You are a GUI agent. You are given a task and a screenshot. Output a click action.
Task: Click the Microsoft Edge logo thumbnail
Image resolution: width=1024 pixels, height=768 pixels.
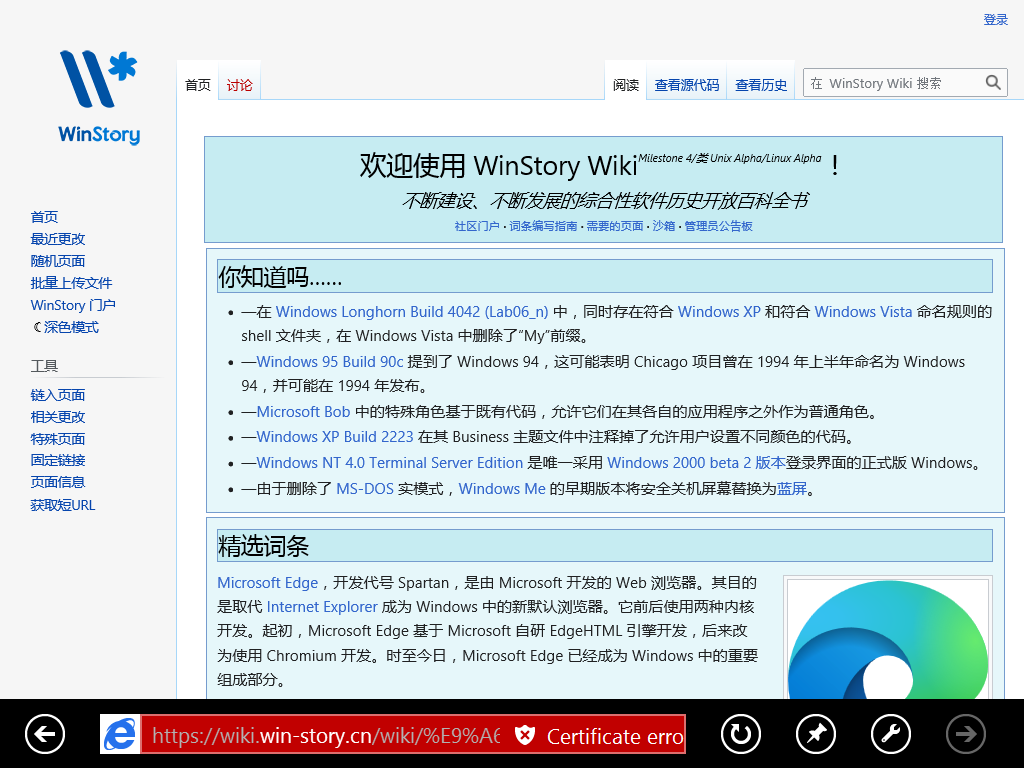[887, 640]
